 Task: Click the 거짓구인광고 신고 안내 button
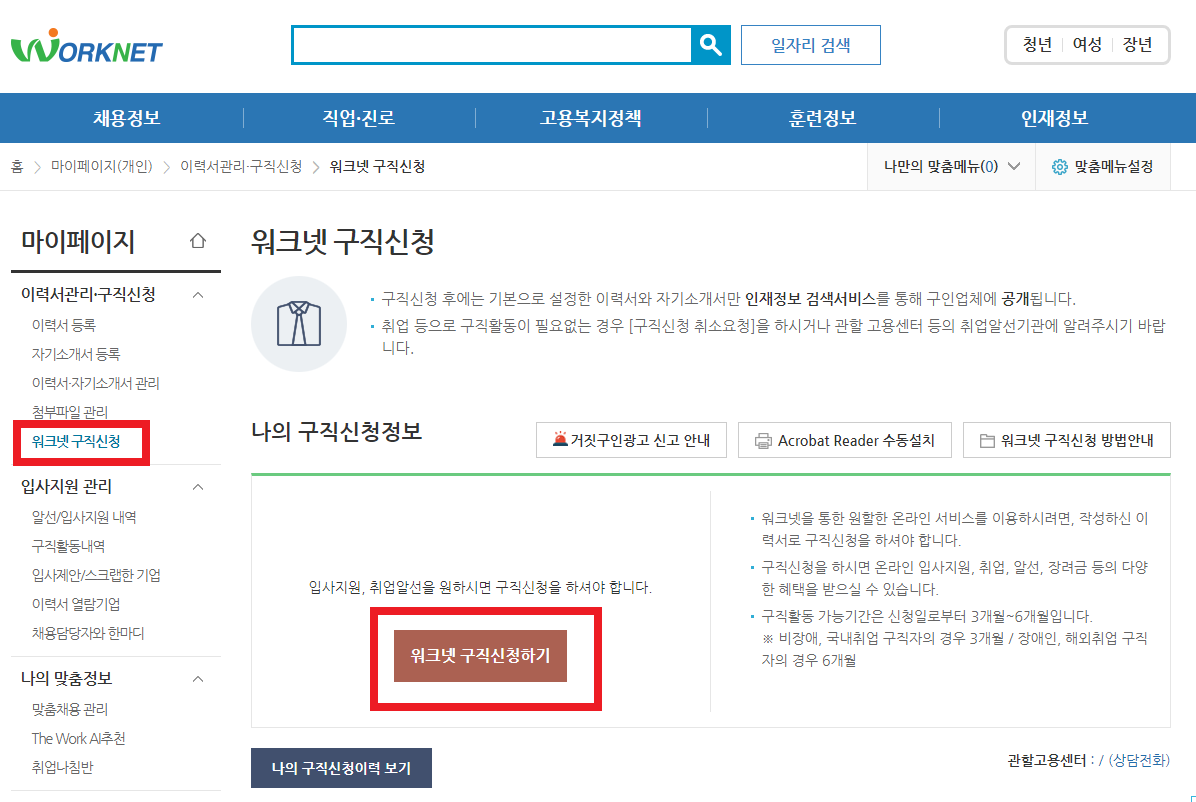click(632, 440)
